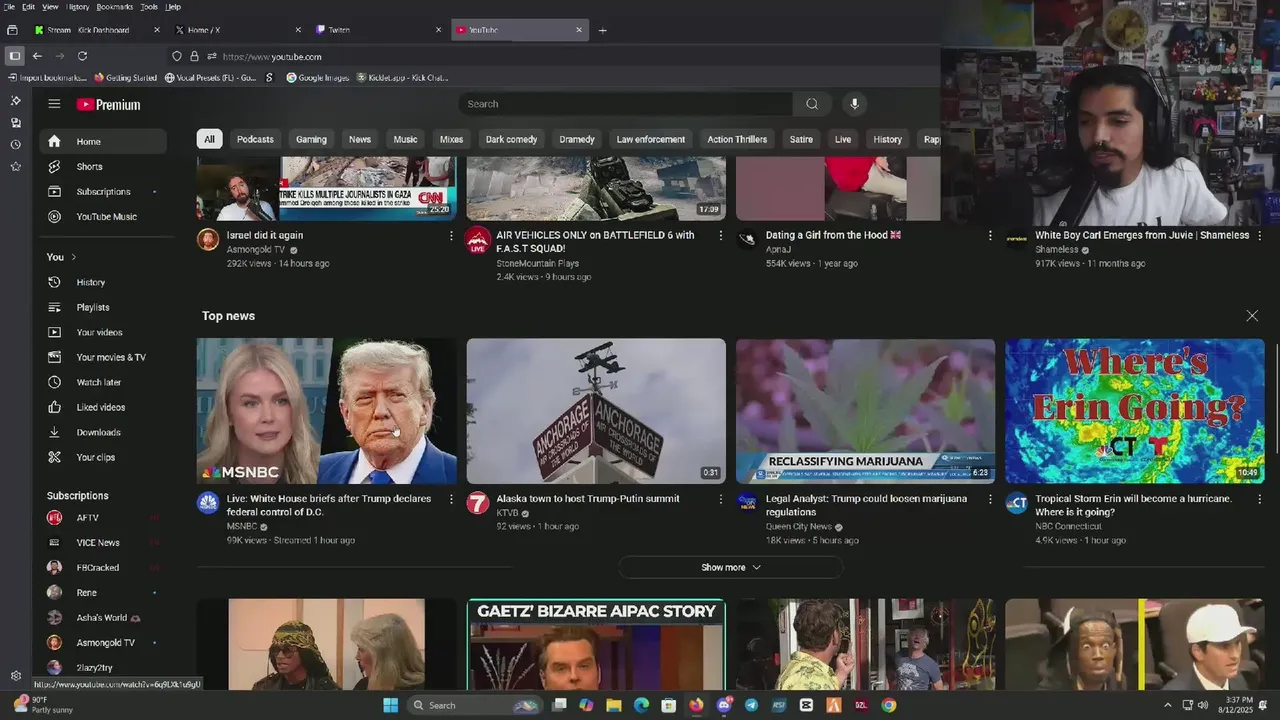Viewport: 1280px width, 720px height.
Task: Open Shorts in the sidebar
Action: 103,167
